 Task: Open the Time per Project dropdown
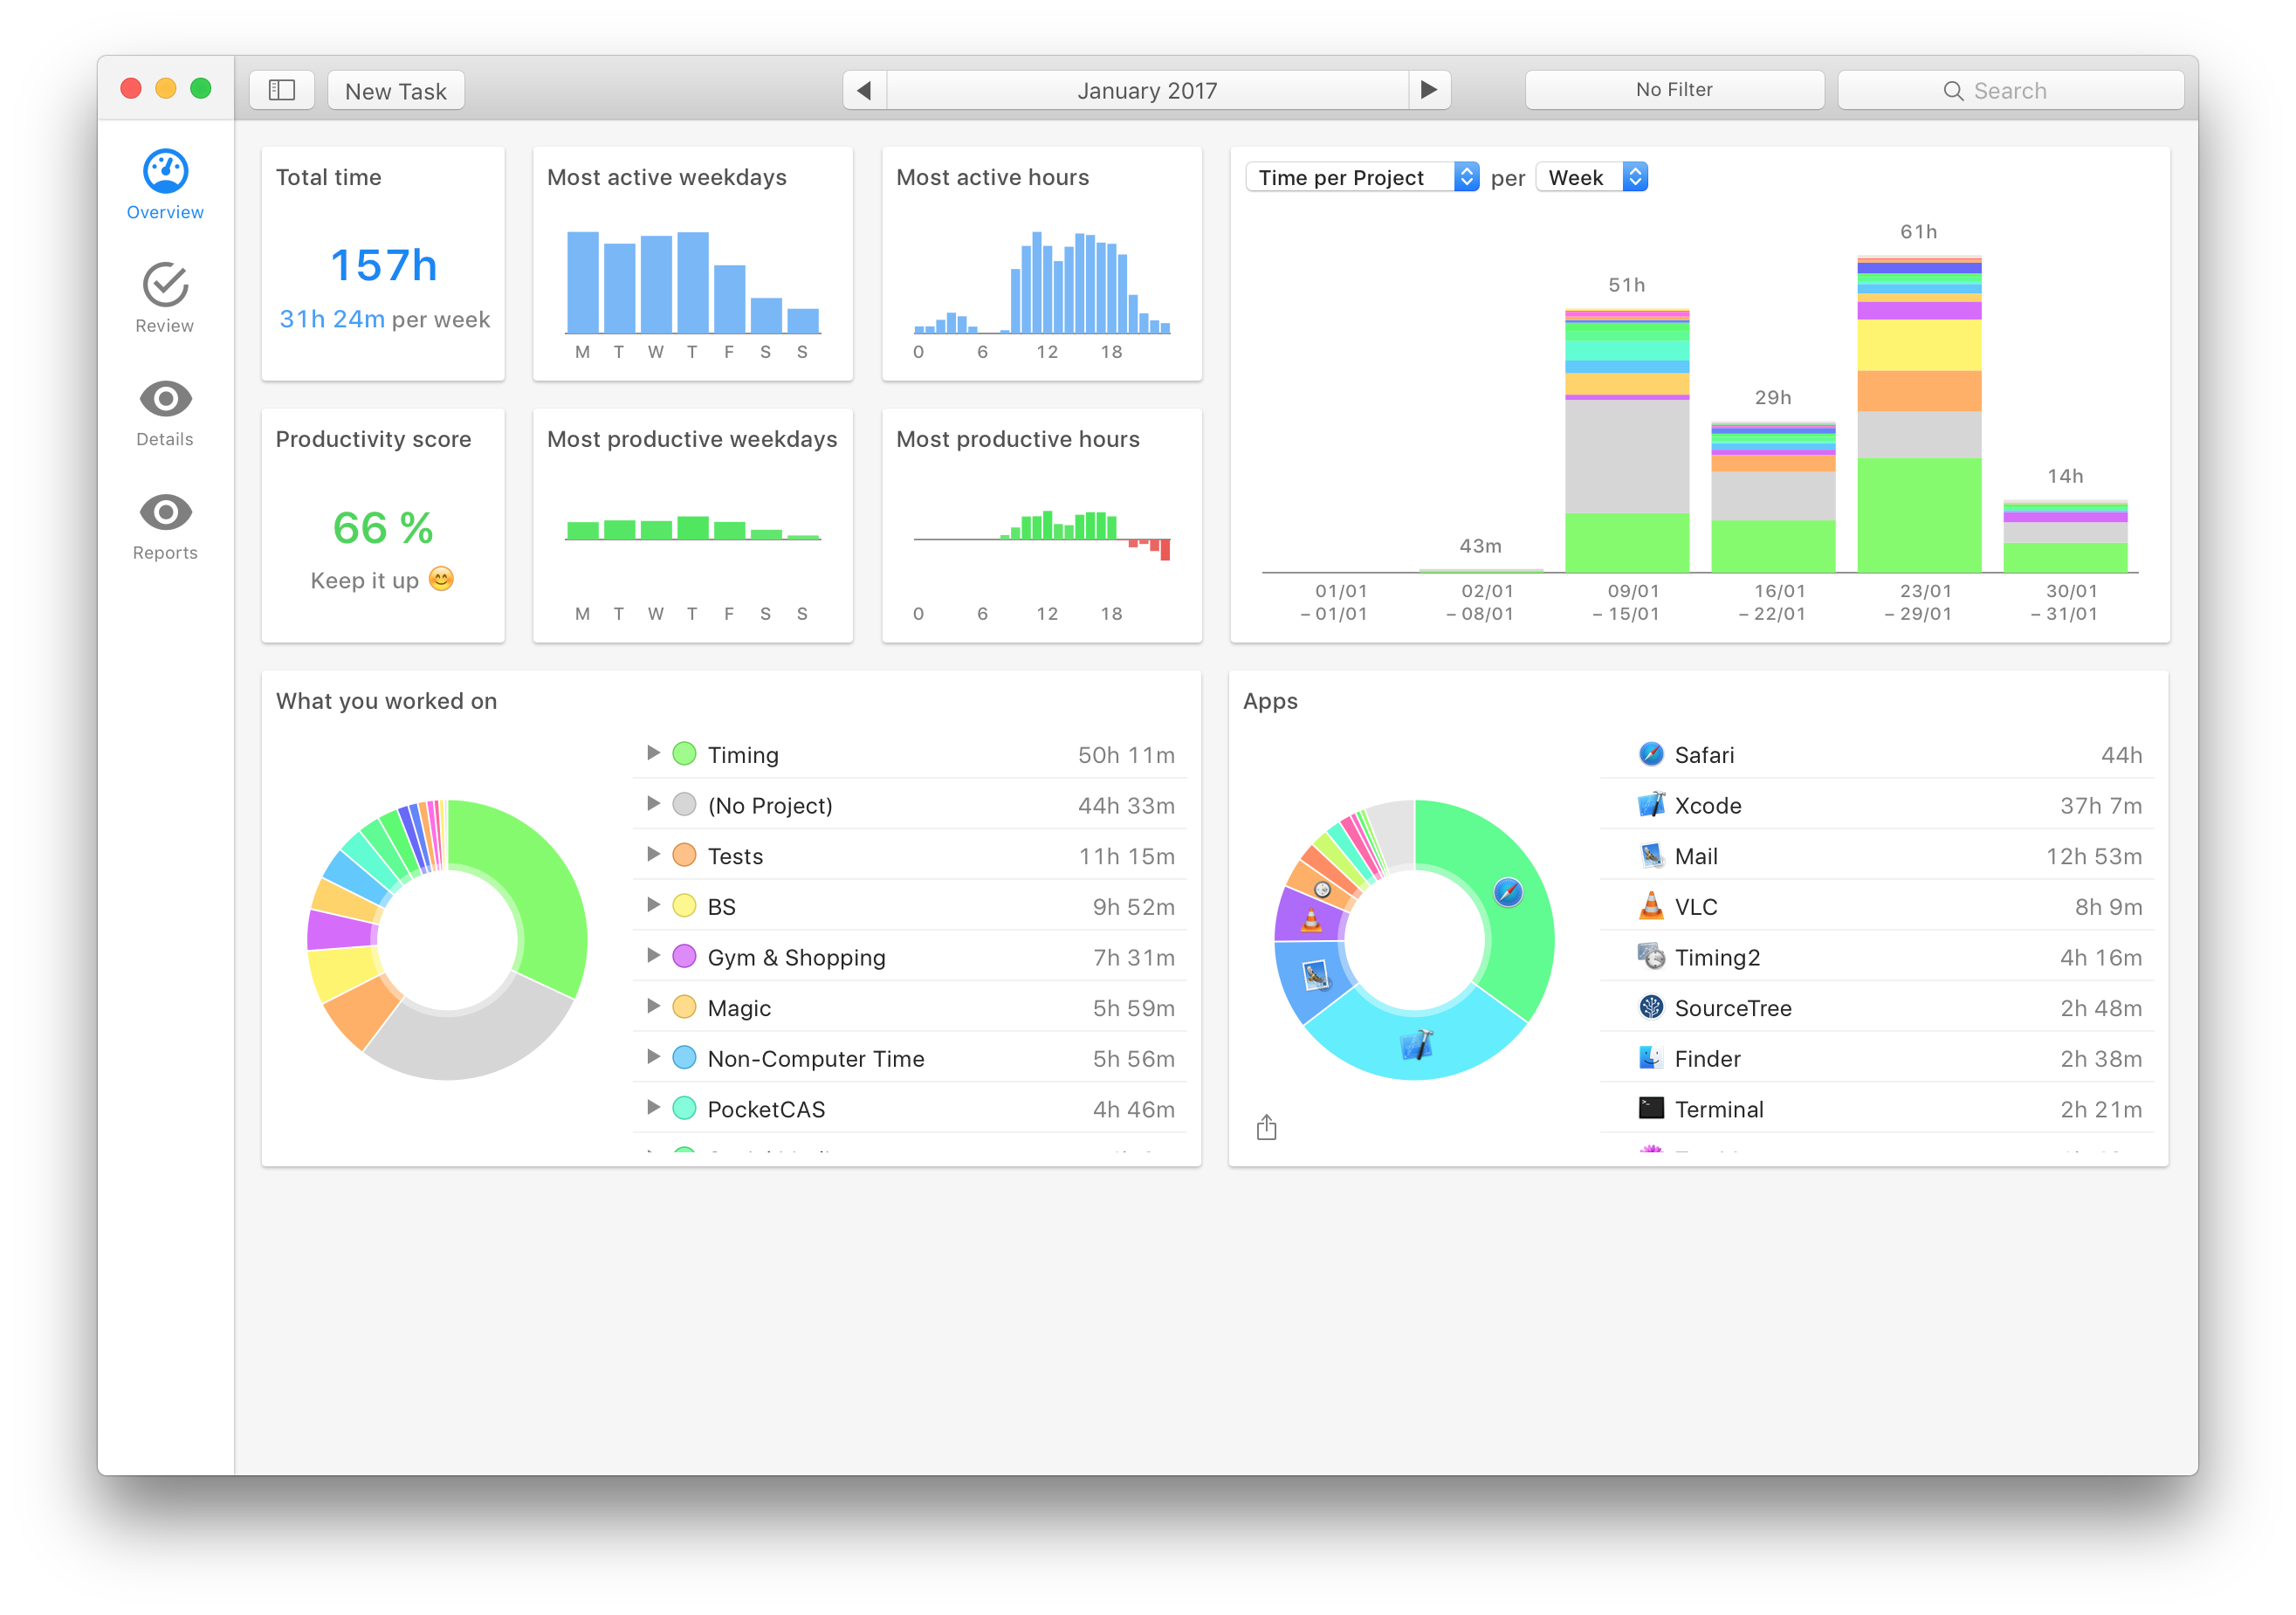(1362, 177)
